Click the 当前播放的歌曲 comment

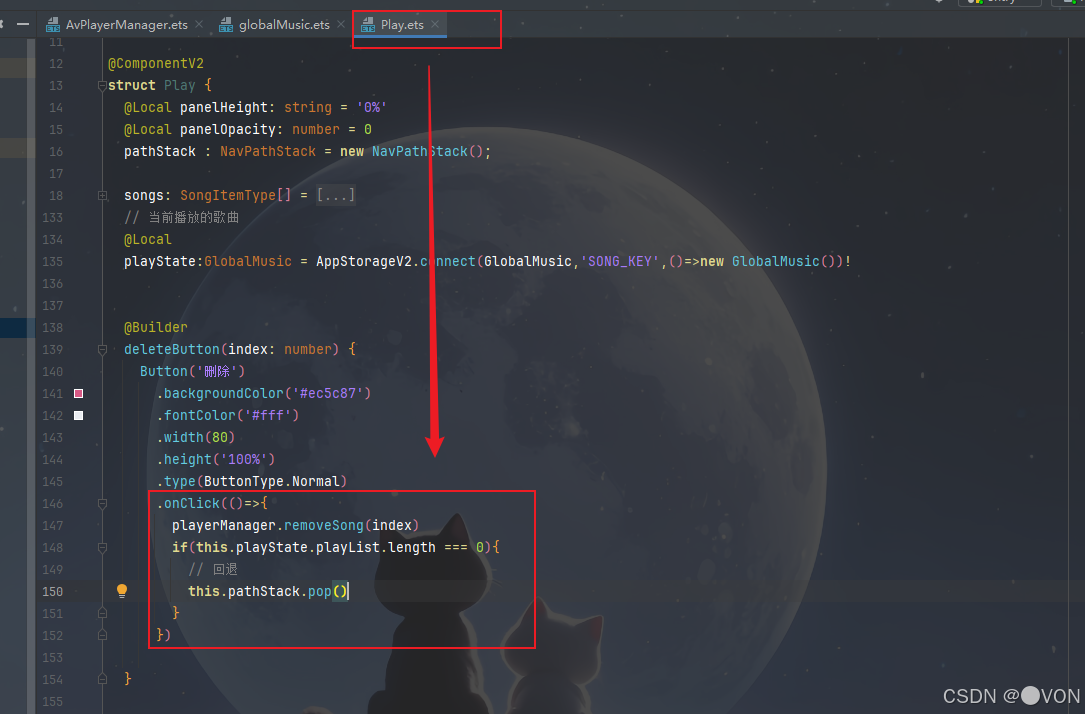point(181,217)
